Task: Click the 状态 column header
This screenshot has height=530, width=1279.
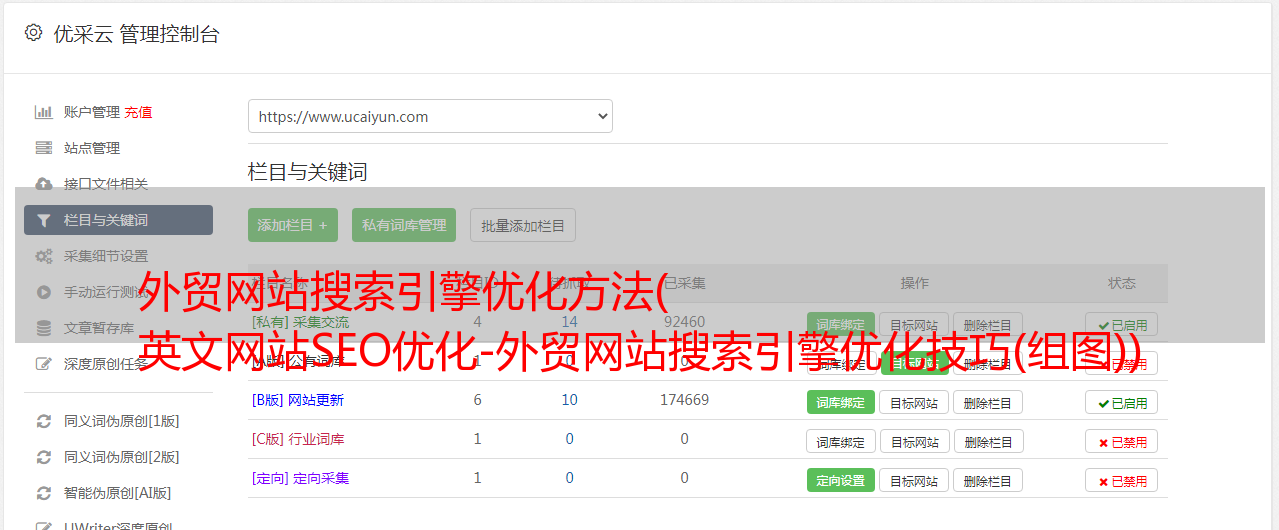Action: click(1122, 283)
